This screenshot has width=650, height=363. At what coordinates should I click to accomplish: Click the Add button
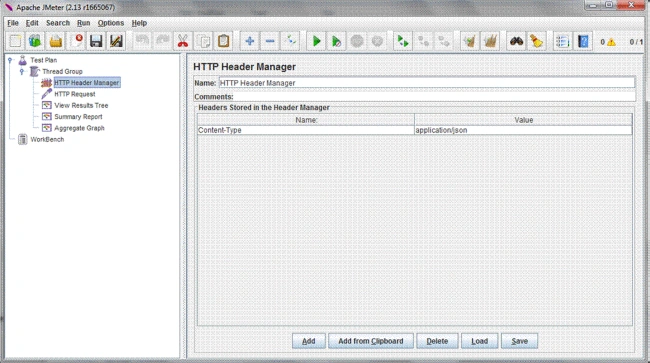(x=308, y=341)
